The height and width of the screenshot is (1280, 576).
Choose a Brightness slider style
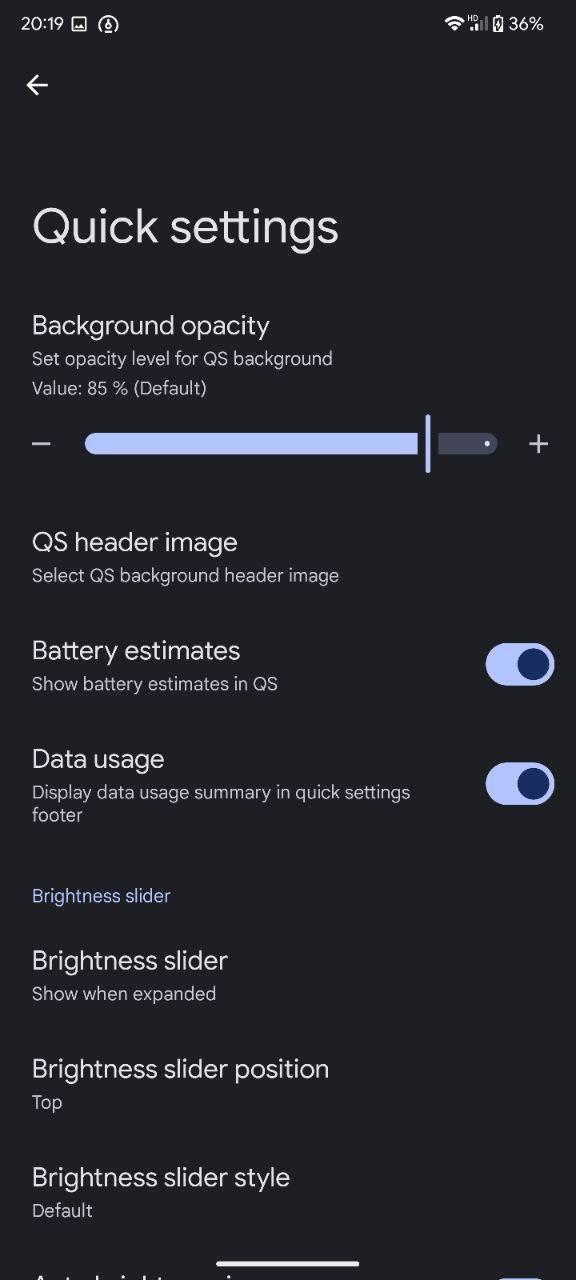click(288, 1192)
